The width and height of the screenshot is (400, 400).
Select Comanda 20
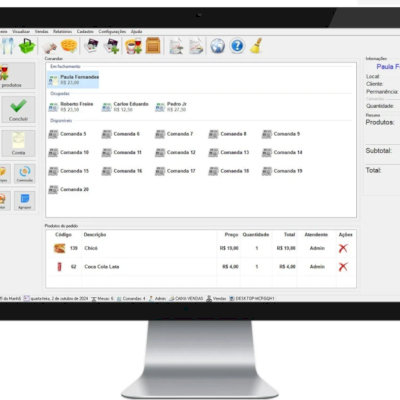(69, 189)
